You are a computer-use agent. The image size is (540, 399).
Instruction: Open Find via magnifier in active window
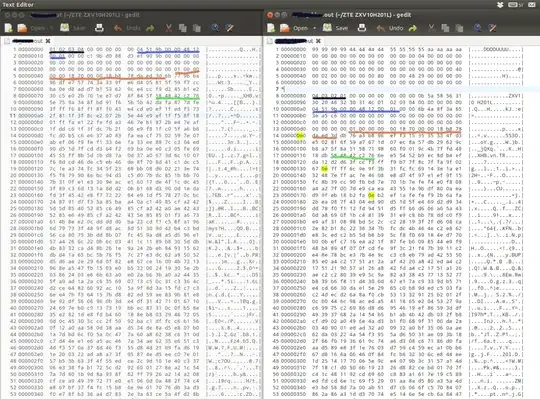pyautogui.click(x=477, y=28)
